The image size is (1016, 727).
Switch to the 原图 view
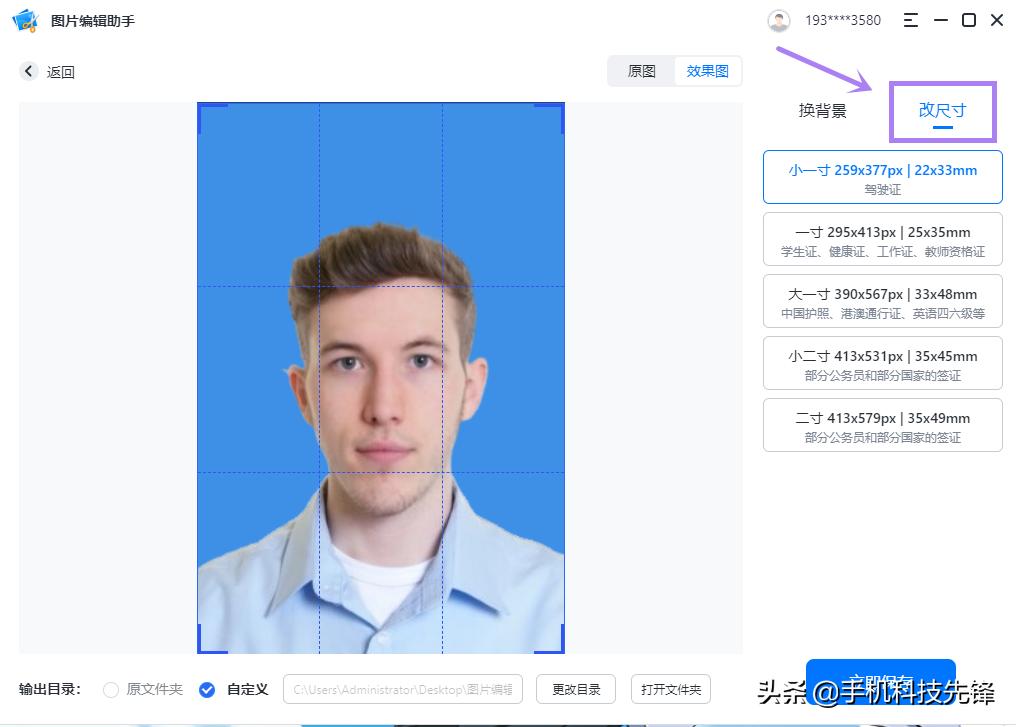click(x=641, y=71)
